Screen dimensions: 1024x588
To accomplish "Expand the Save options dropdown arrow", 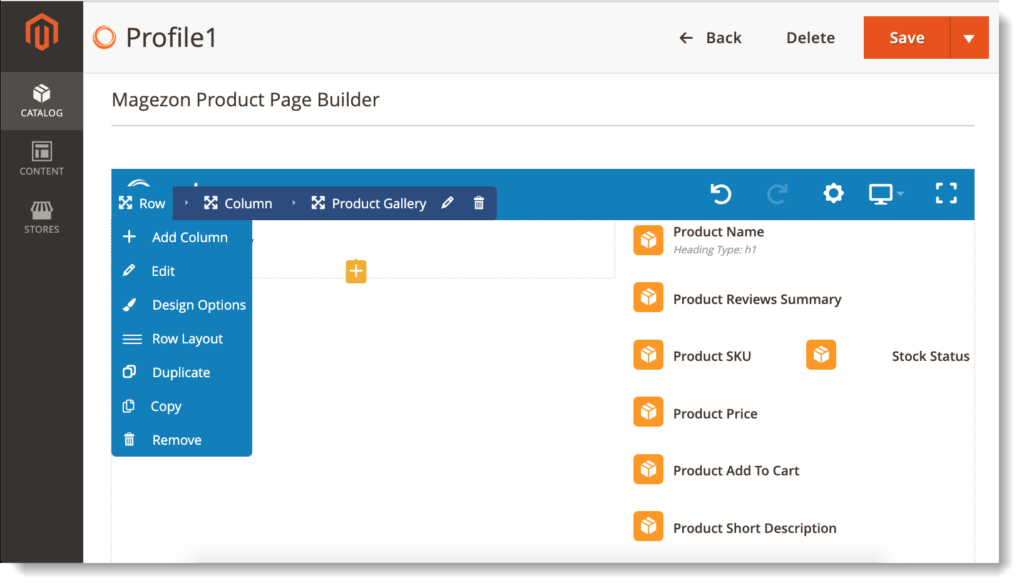I will click(x=969, y=38).
